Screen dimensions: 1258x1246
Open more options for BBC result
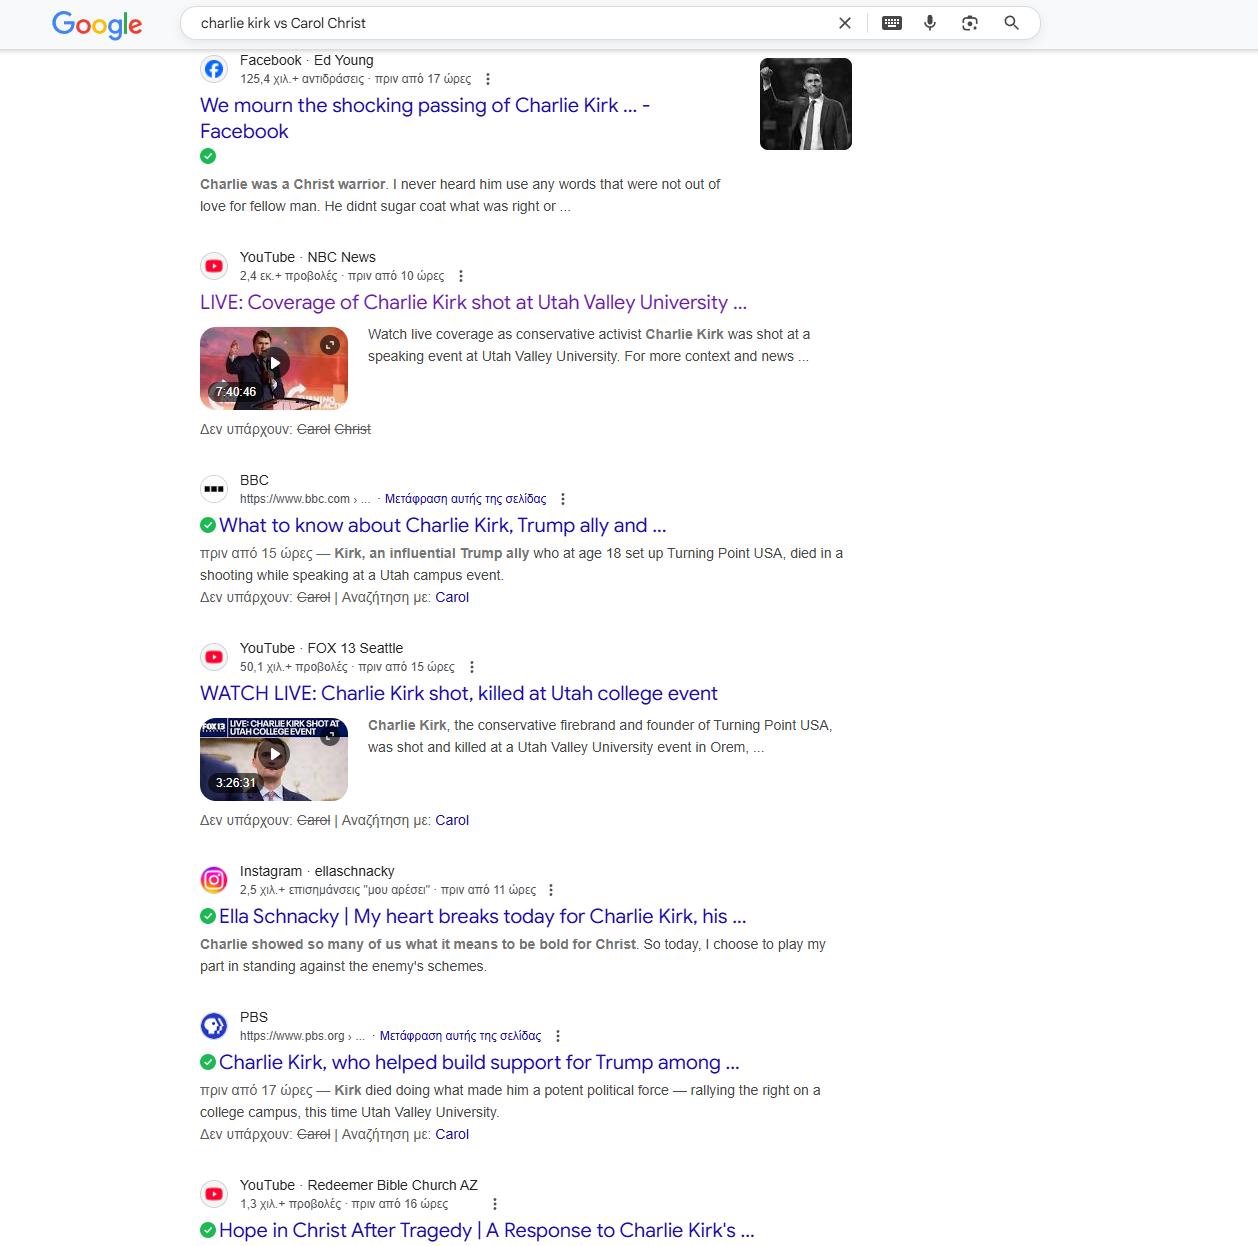563,499
